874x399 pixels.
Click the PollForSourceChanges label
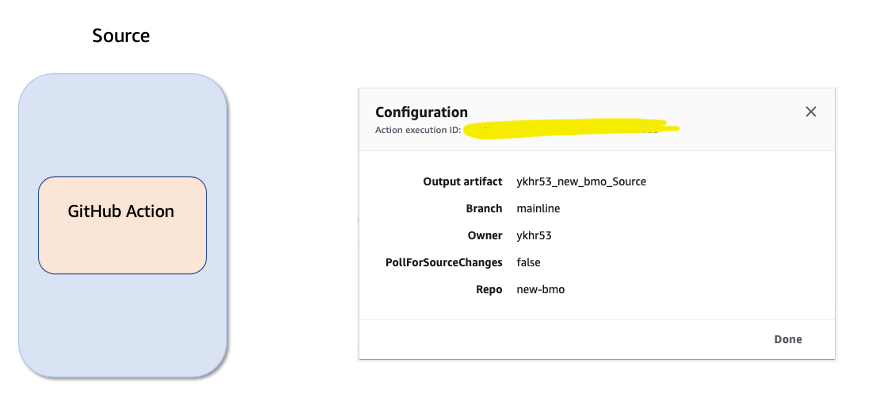(x=444, y=262)
